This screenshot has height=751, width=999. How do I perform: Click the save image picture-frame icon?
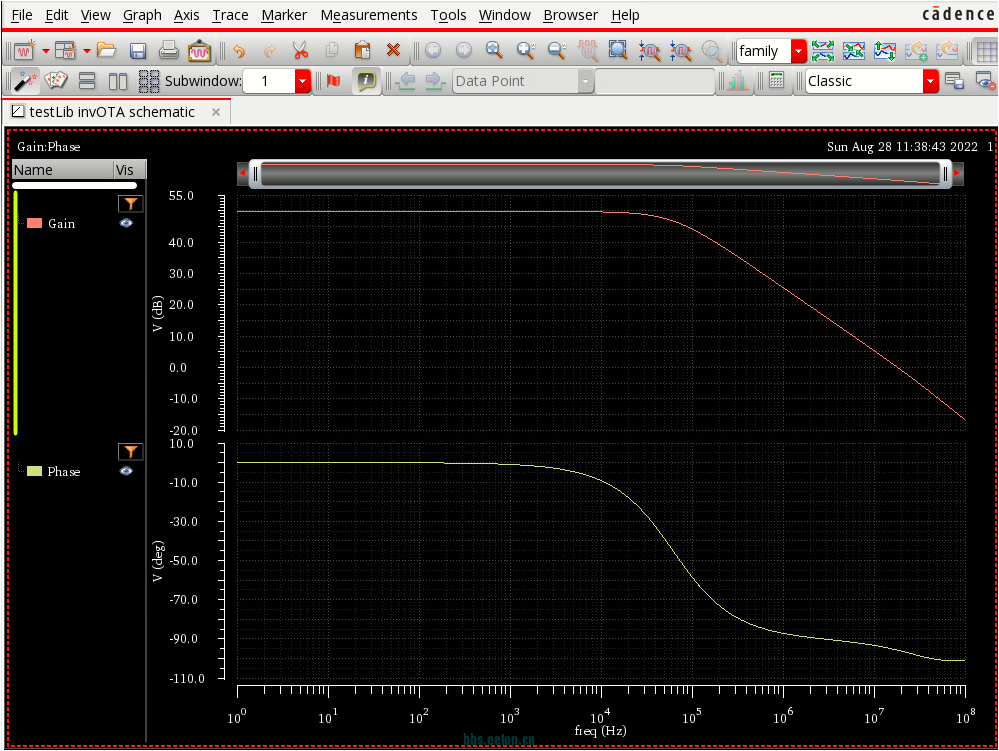[199, 50]
